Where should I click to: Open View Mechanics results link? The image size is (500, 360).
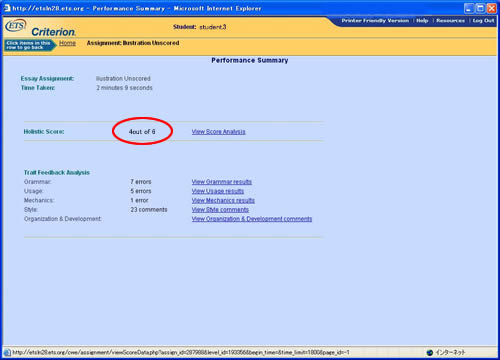tap(223, 200)
